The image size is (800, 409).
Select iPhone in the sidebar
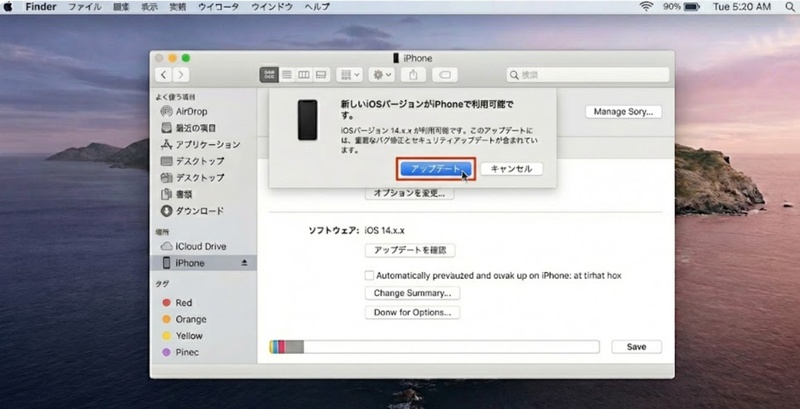[204, 263]
